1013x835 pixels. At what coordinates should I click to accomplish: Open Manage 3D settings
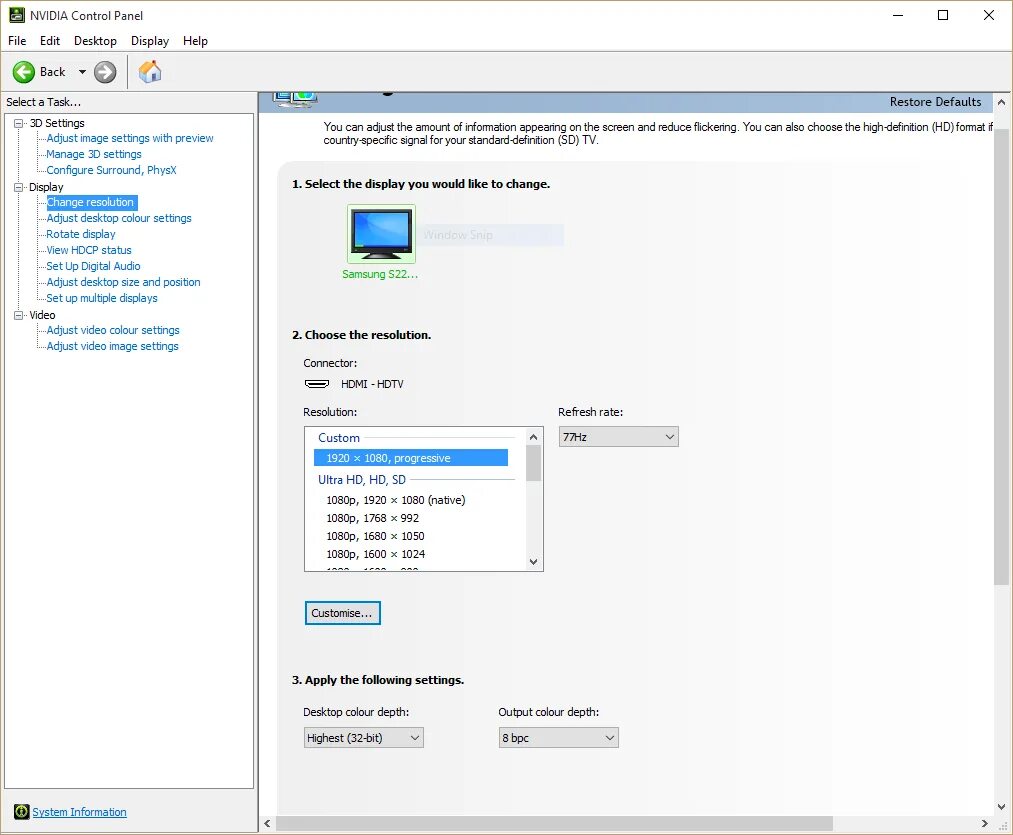pyautogui.click(x=94, y=154)
